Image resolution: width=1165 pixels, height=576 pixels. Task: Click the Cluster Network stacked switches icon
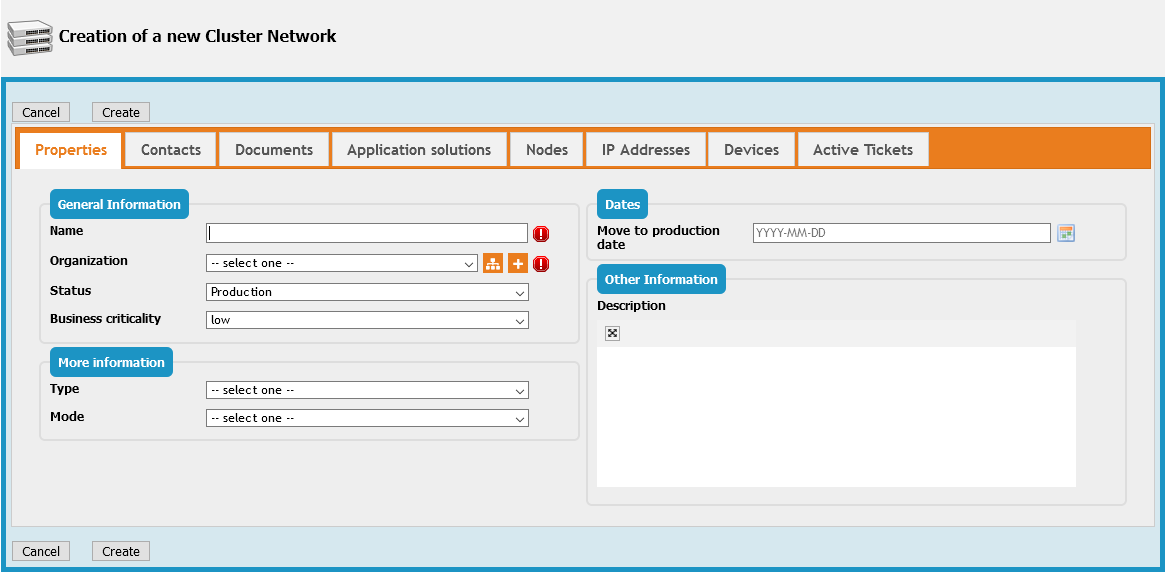tap(30, 37)
